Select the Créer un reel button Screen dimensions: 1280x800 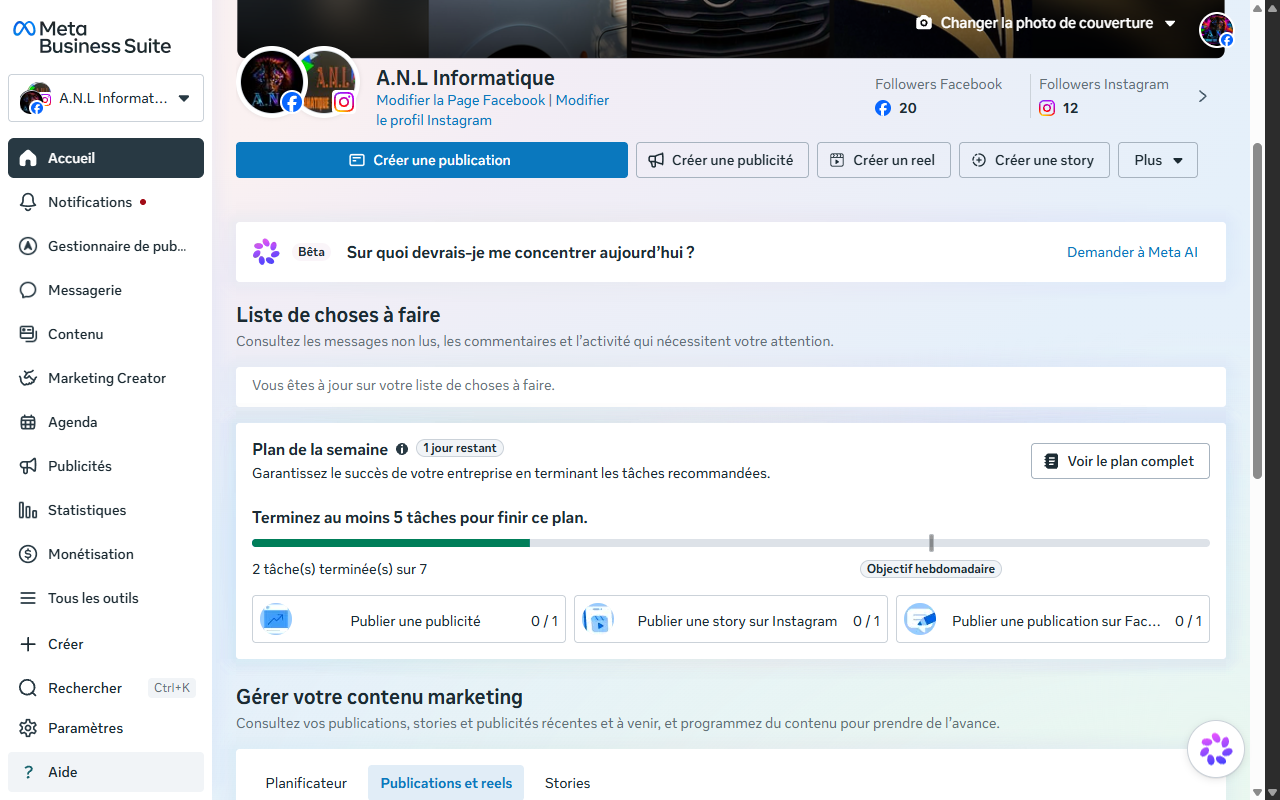pos(884,160)
